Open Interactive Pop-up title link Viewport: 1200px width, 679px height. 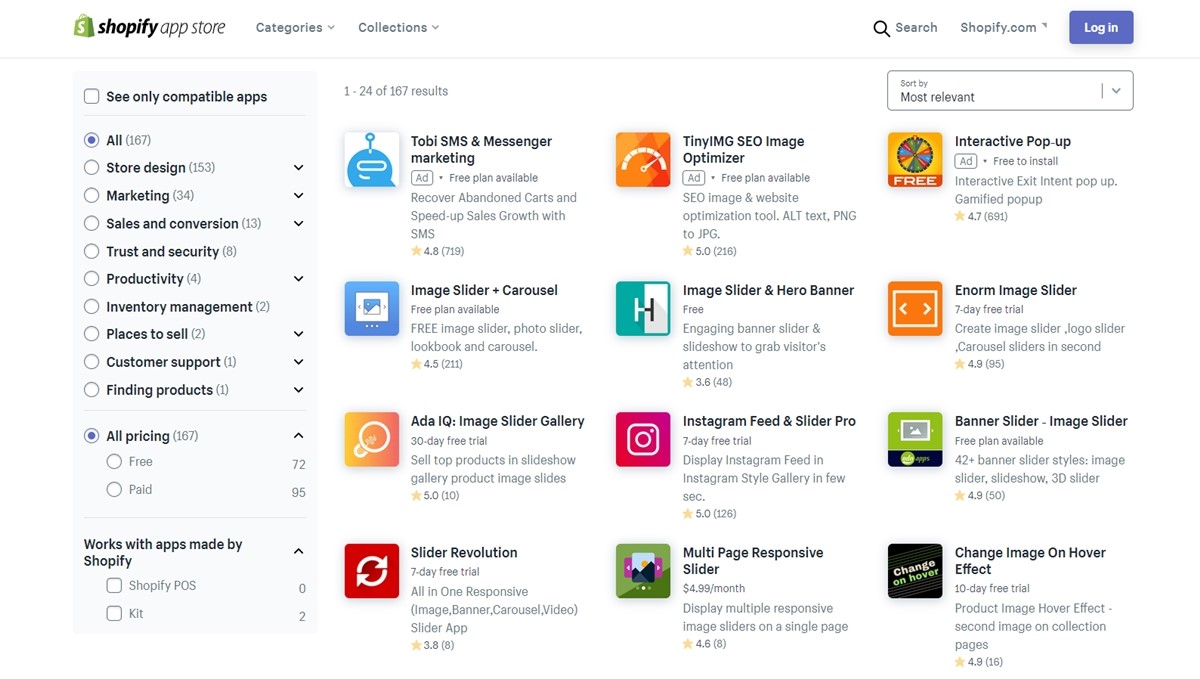click(x=1012, y=142)
